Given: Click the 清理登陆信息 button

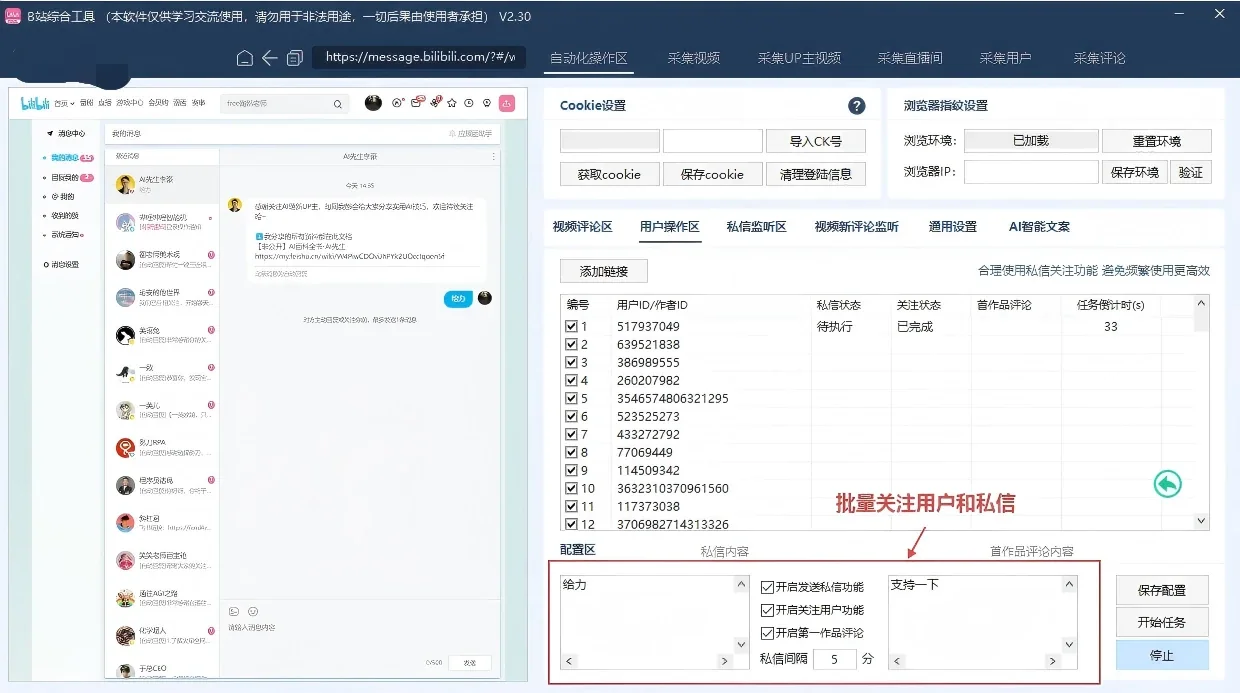Looking at the screenshot, I should 815,174.
